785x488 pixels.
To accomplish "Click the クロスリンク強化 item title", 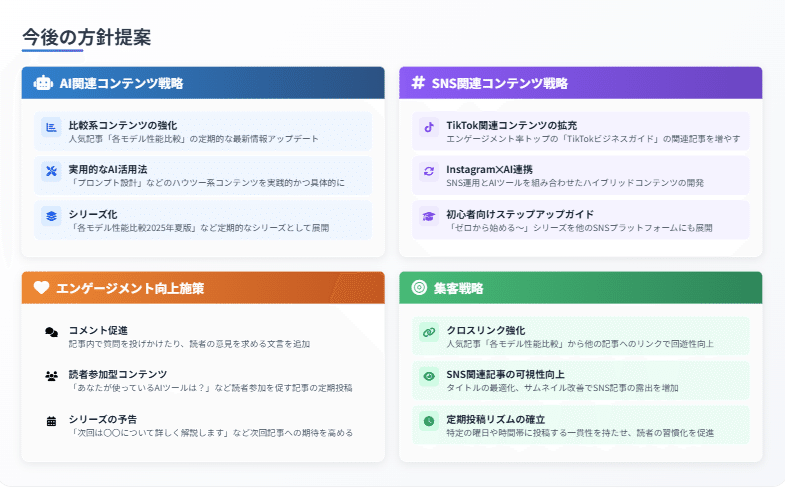I will coord(486,330).
